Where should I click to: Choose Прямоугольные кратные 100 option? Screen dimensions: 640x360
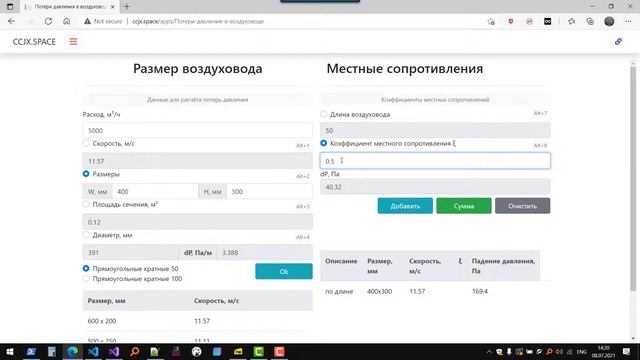[x=86, y=279]
